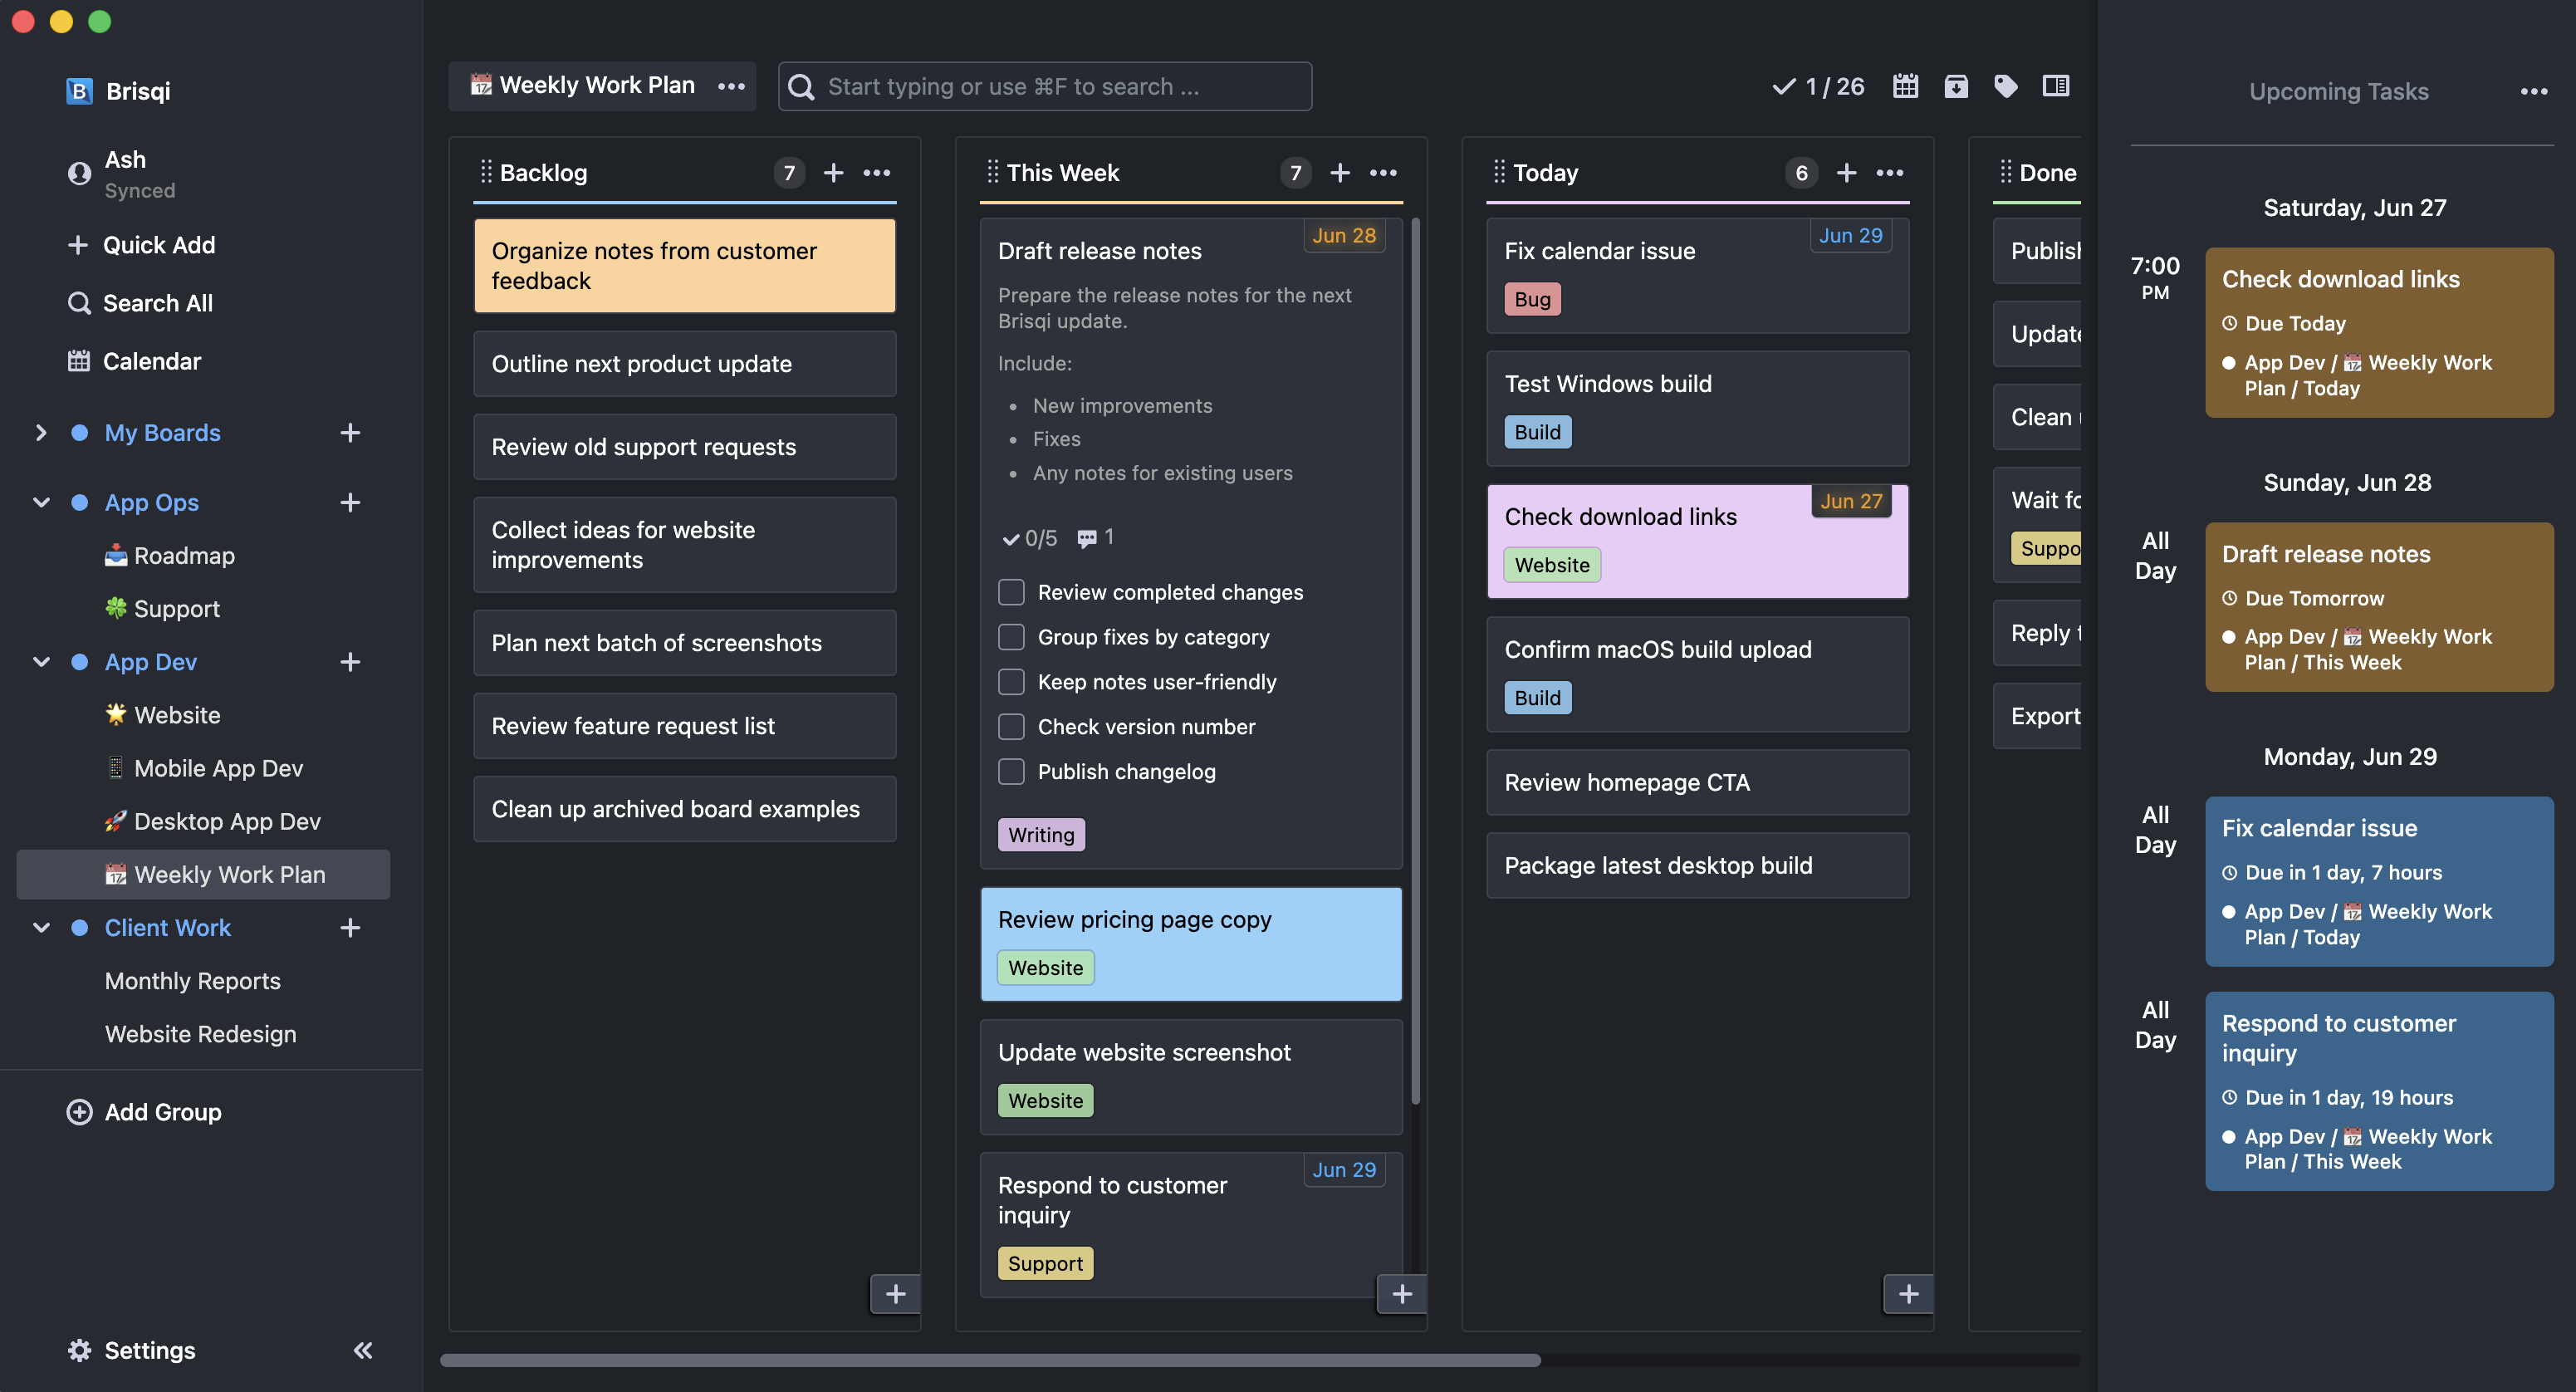Click the completed tasks checkmark counter 1/26
This screenshot has height=1392, width=2576.
(x=1819, y=87)
